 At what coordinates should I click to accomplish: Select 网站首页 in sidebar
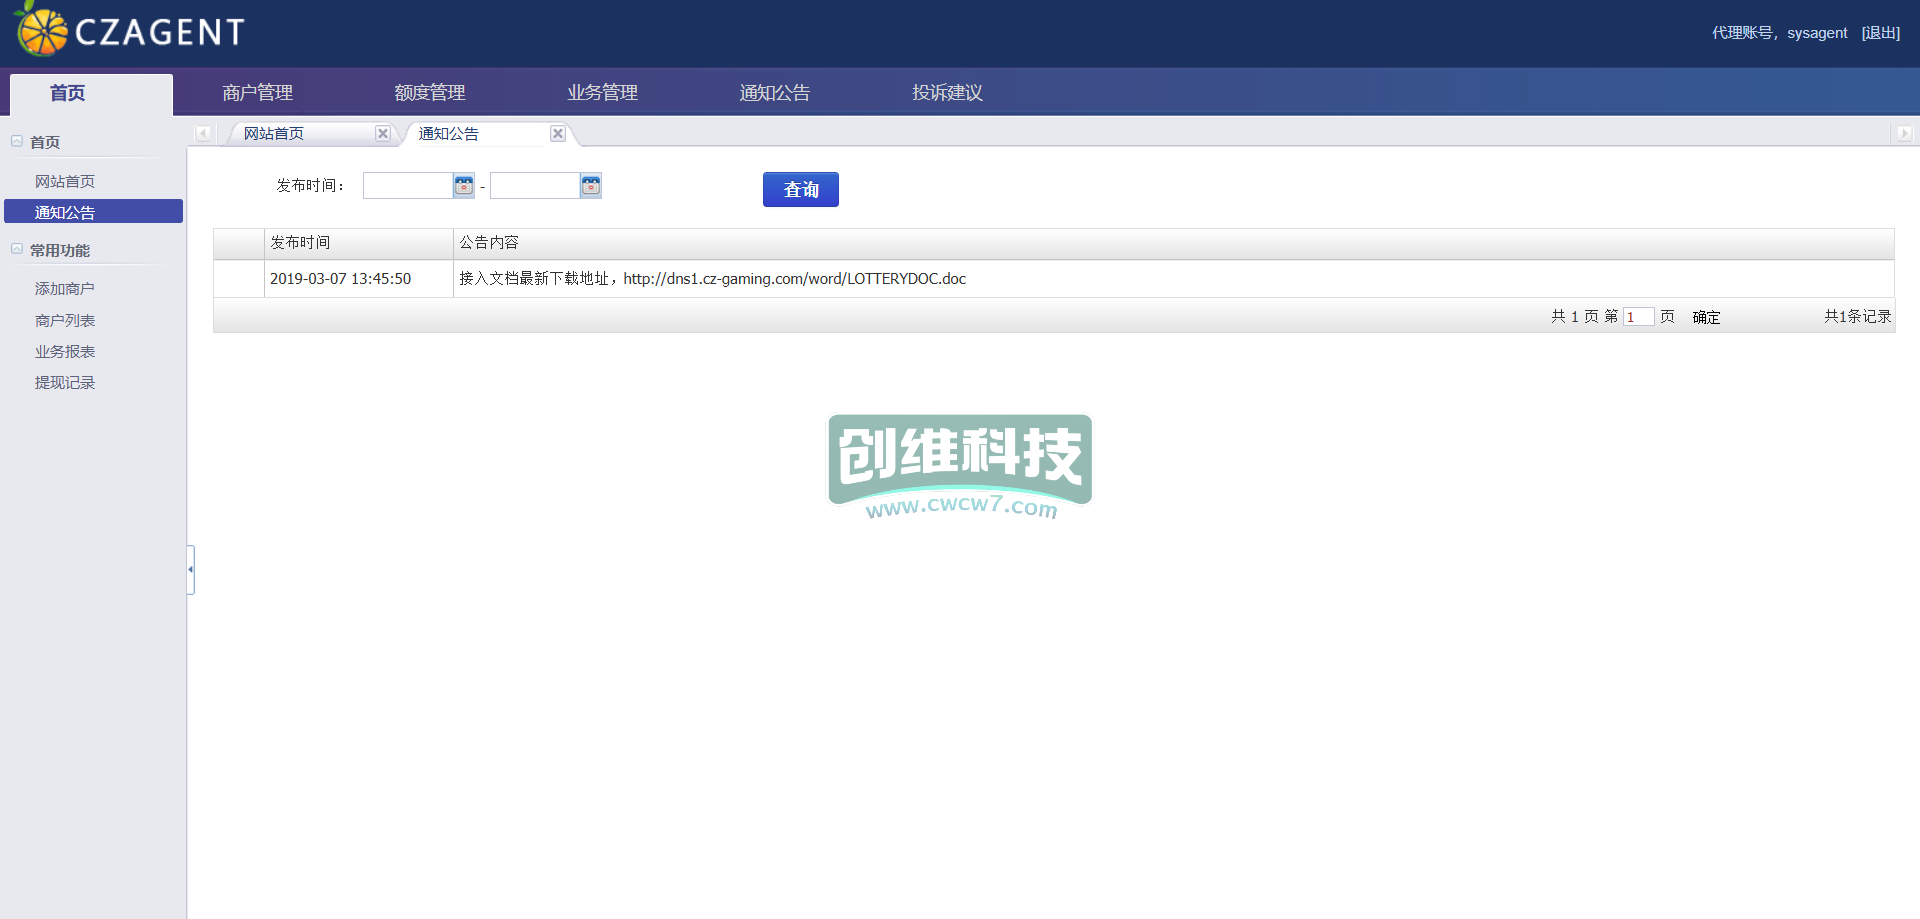65,181
